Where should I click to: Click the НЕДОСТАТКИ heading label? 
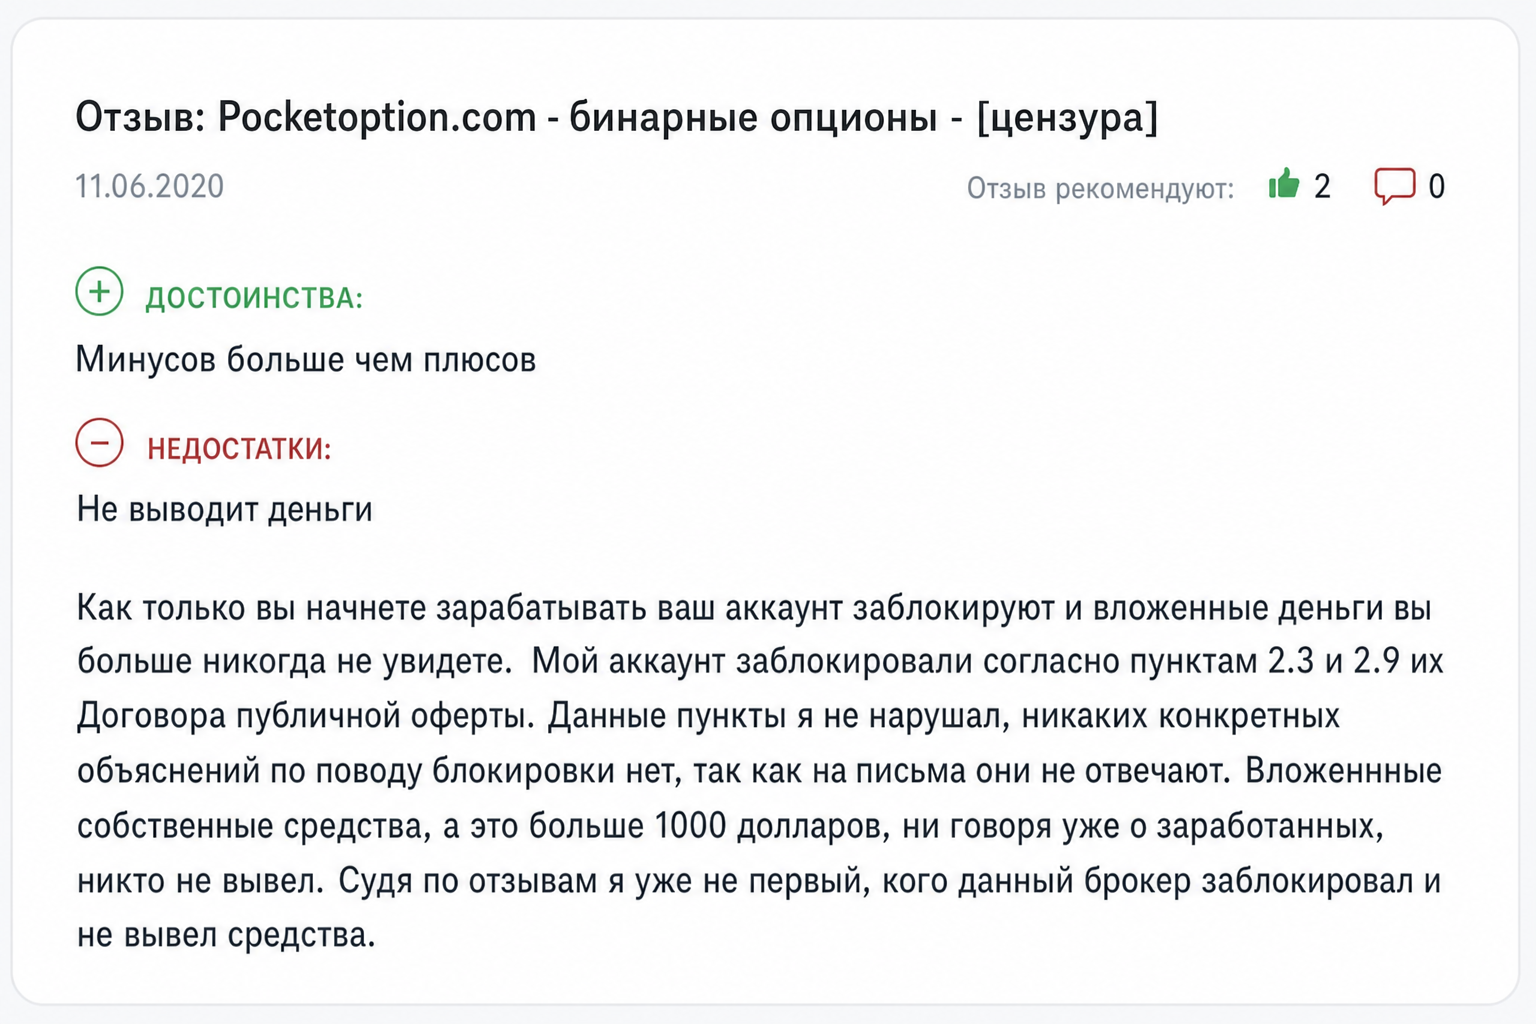[x=239, y=449]
